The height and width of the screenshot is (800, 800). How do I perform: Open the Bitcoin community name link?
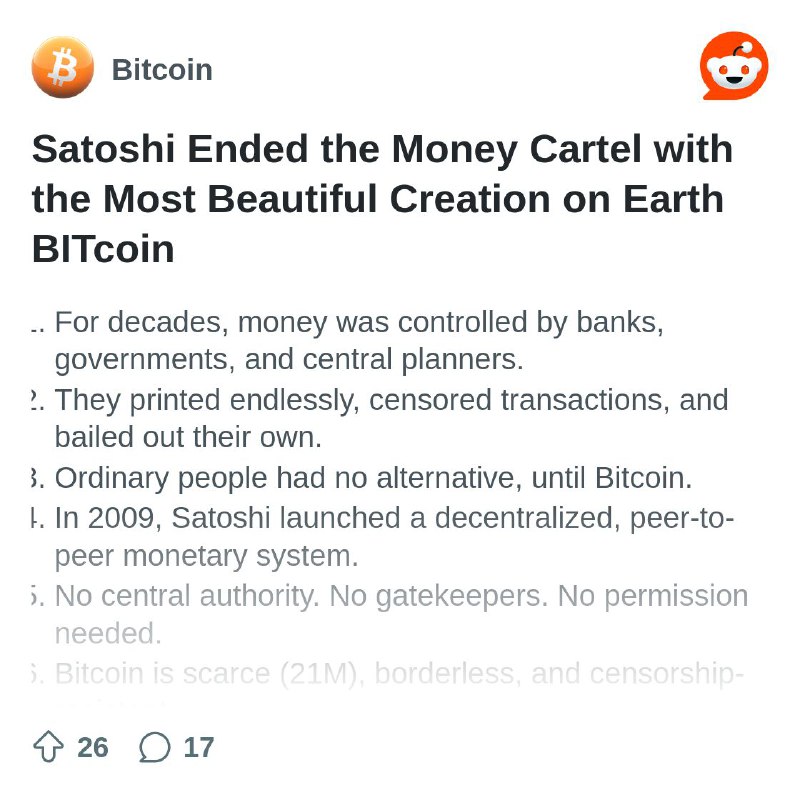pos(162,69)
